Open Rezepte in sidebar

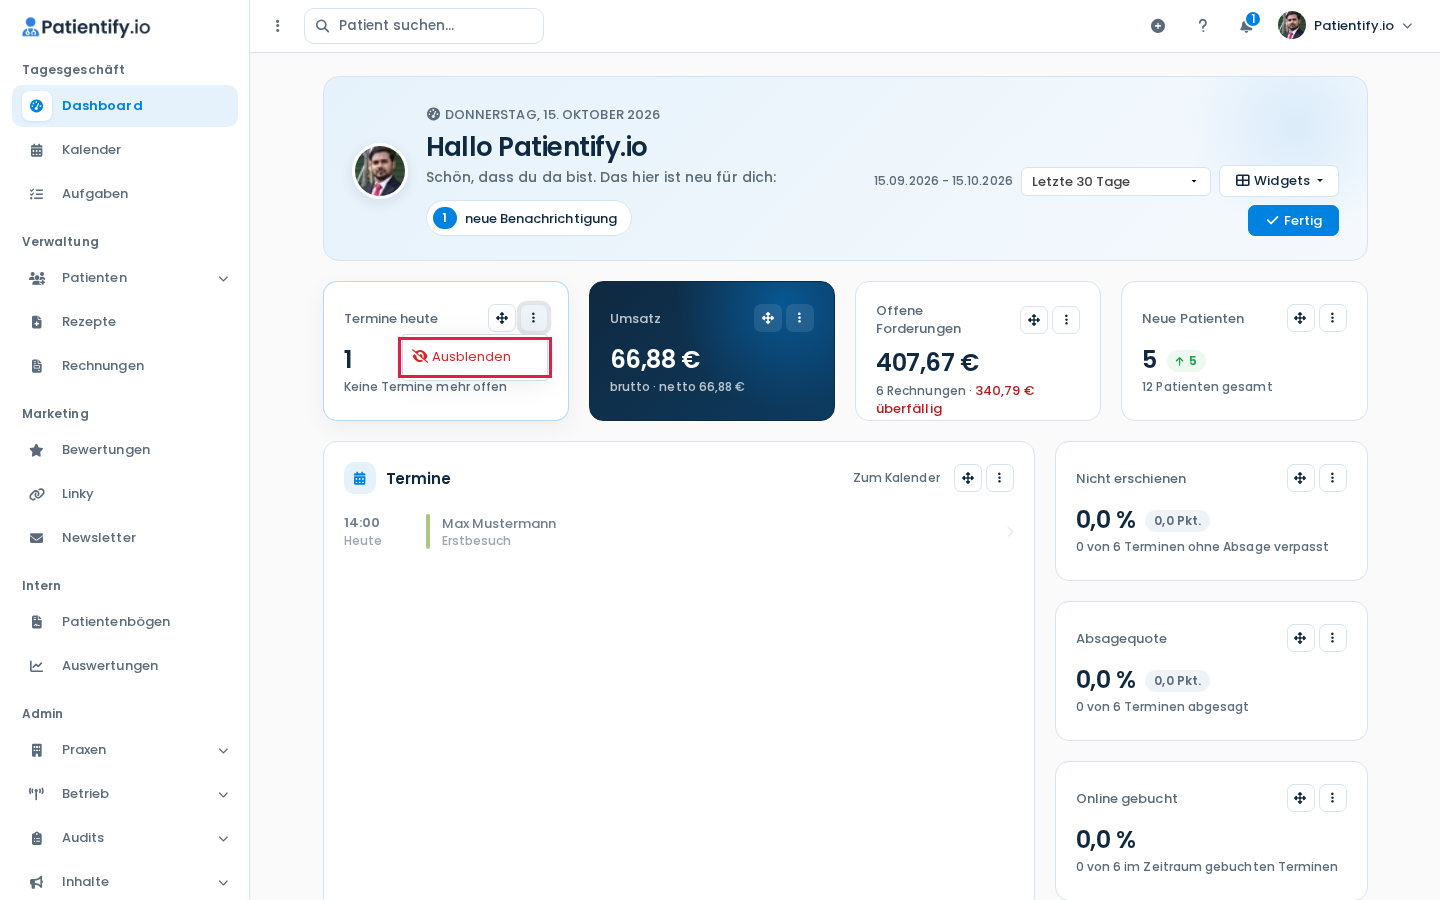[125, 322]
